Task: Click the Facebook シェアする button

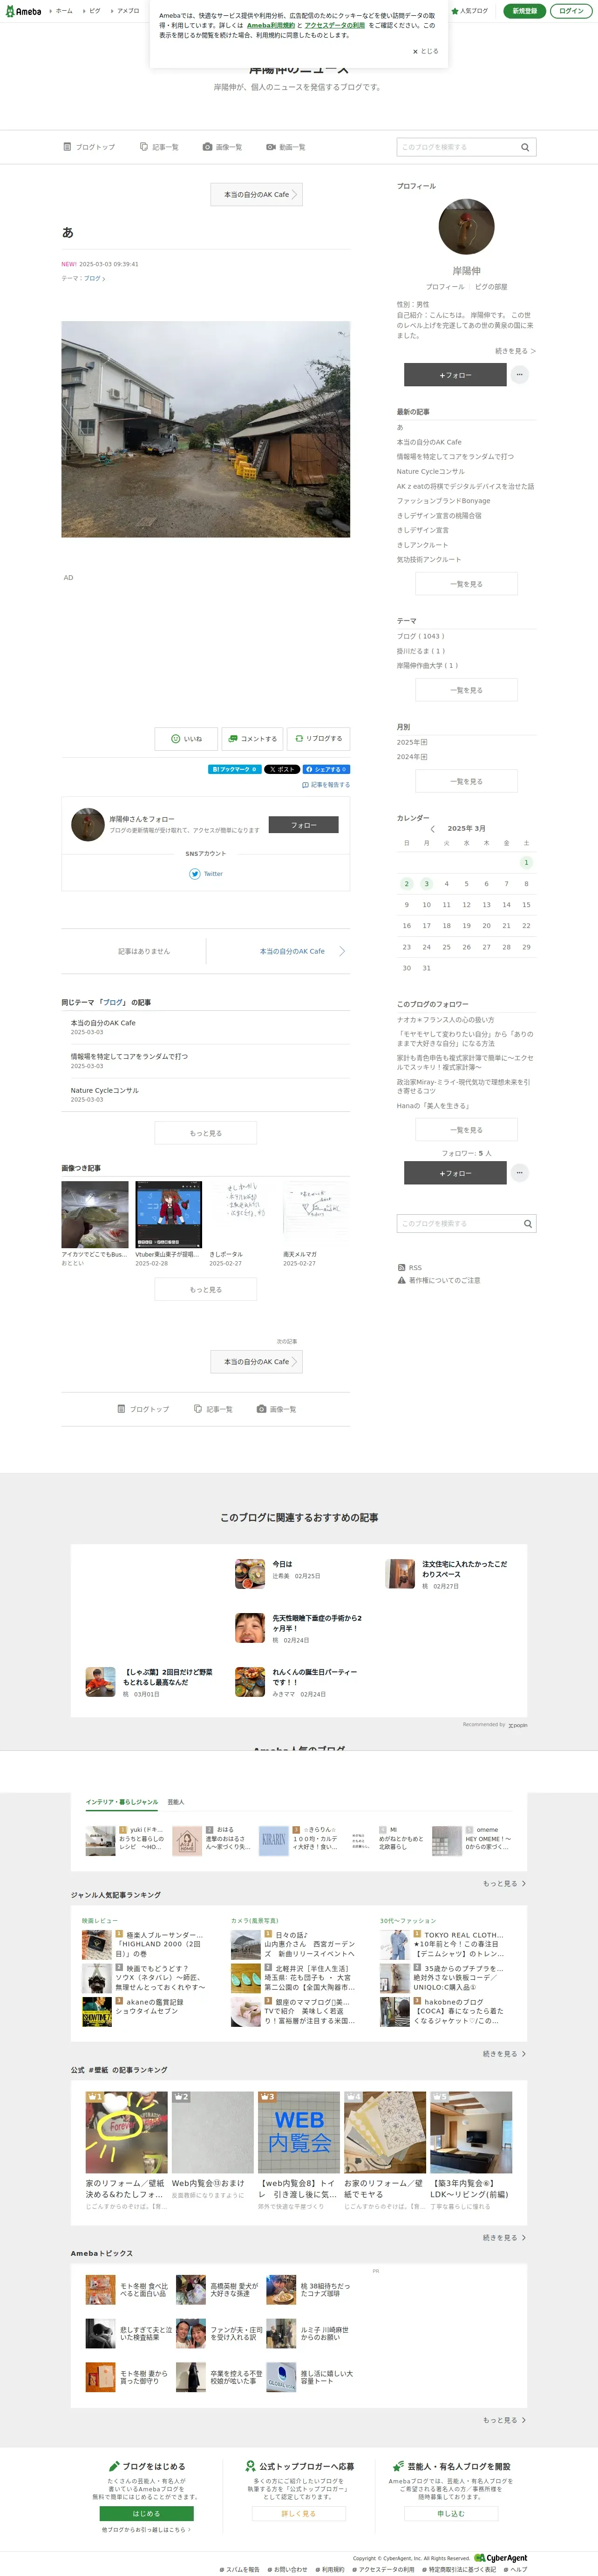Action: 326,769
